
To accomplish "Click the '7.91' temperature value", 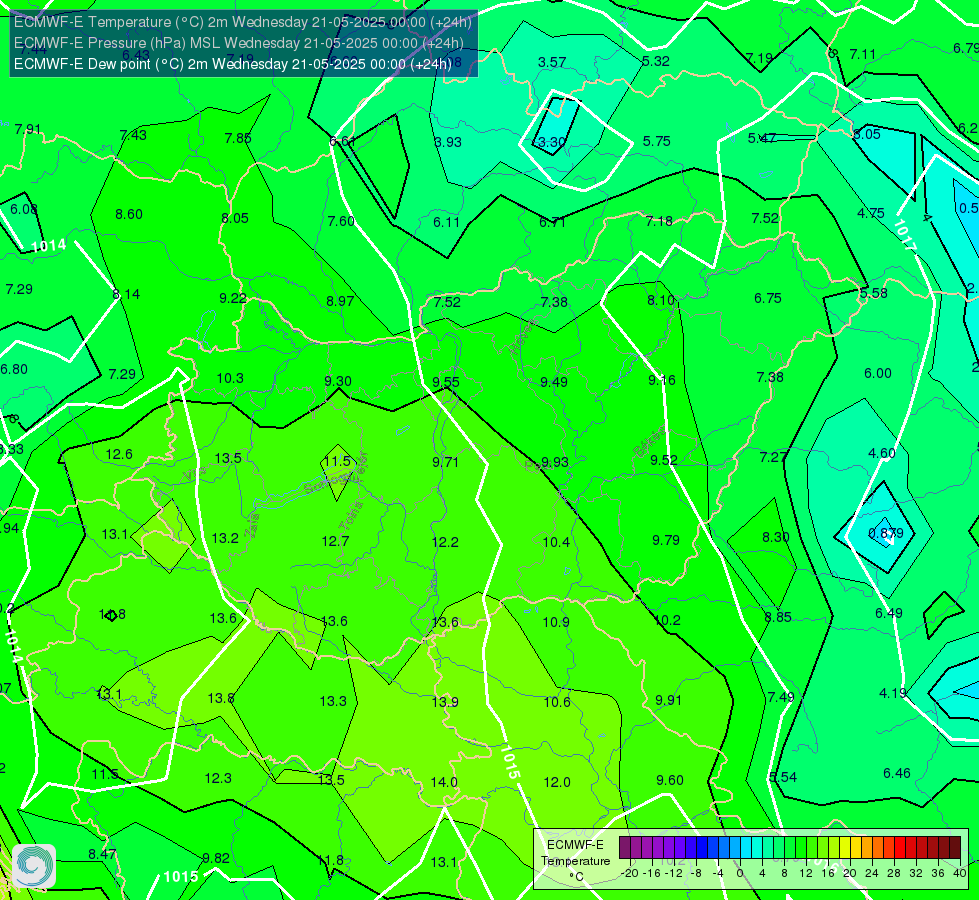I will click(28, 129).
